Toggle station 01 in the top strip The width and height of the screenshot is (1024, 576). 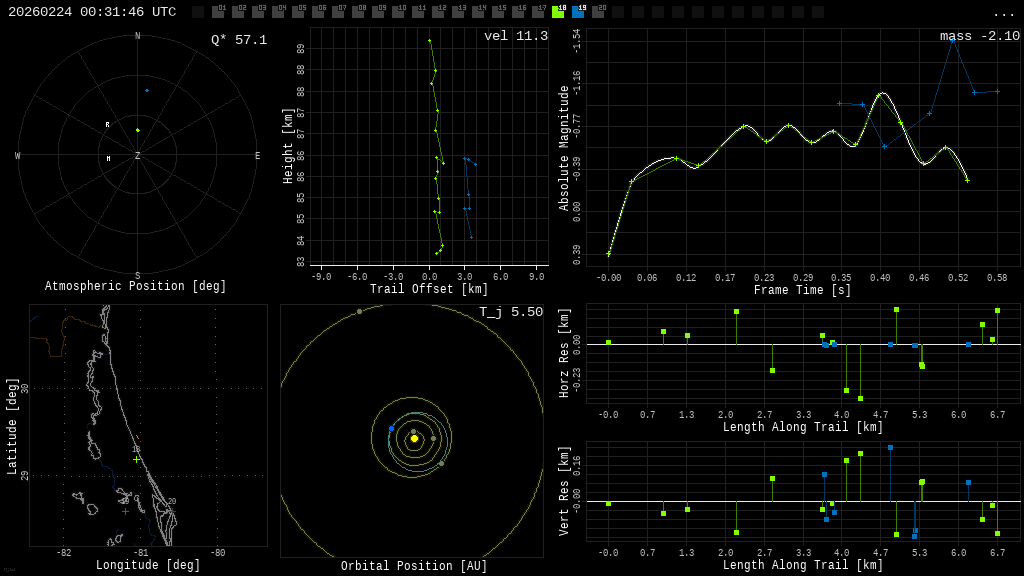218,12
